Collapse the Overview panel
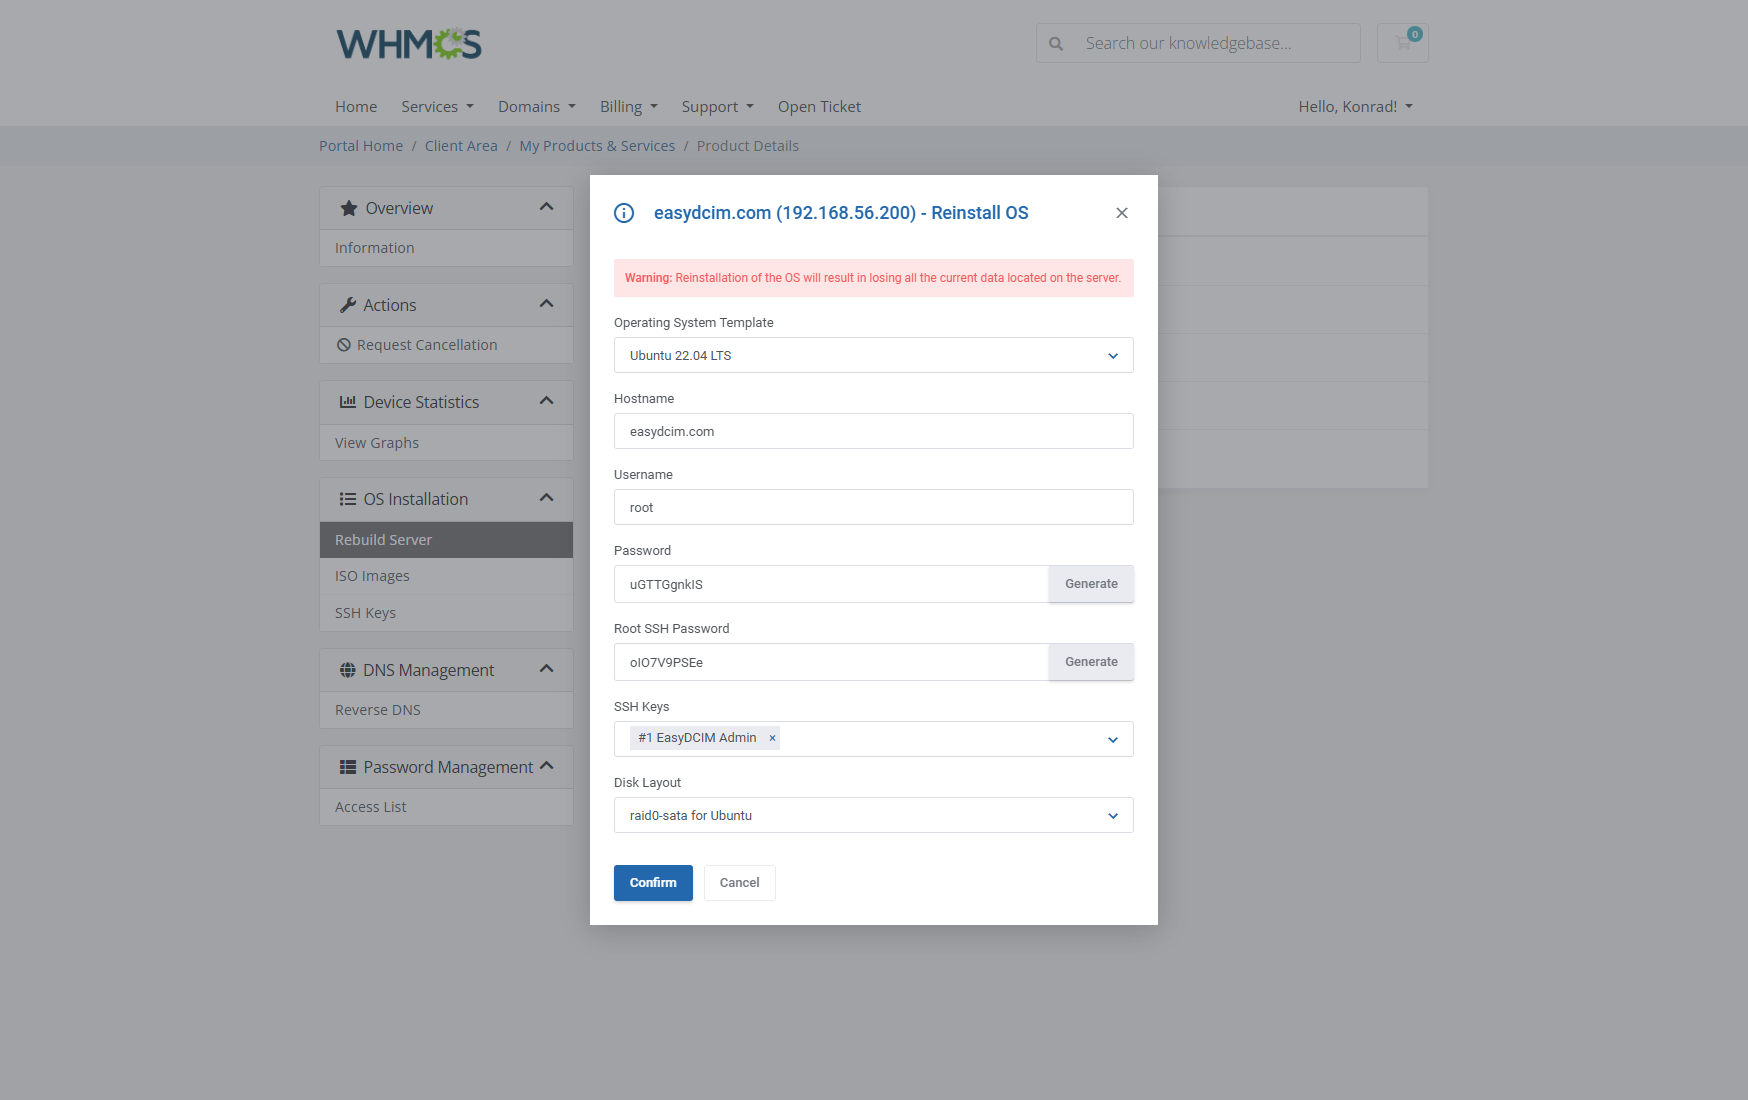The image size is (1748, 1100). (x=546, y=207)
